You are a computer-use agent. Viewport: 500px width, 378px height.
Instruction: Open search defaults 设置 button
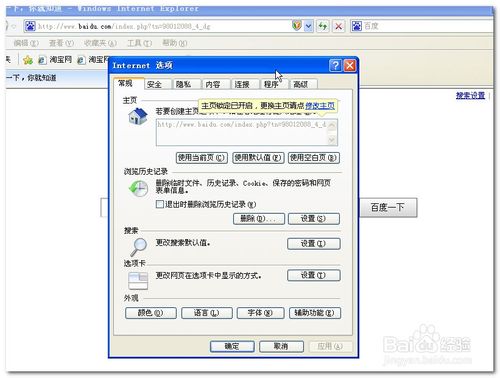(314, 244)
